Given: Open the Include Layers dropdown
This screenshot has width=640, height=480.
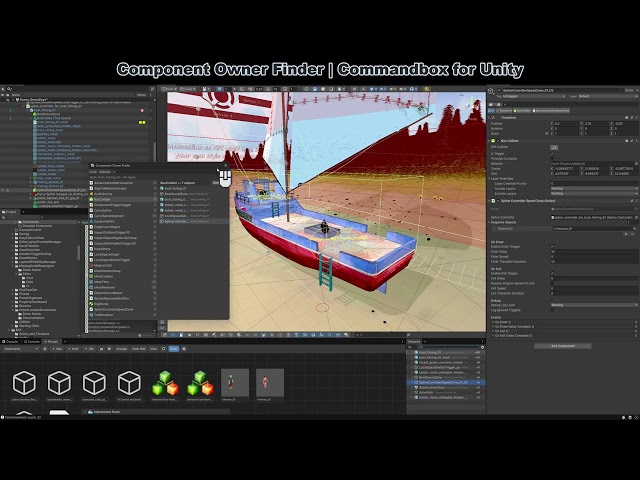Looking at the screenshot, I should point(594,189).
